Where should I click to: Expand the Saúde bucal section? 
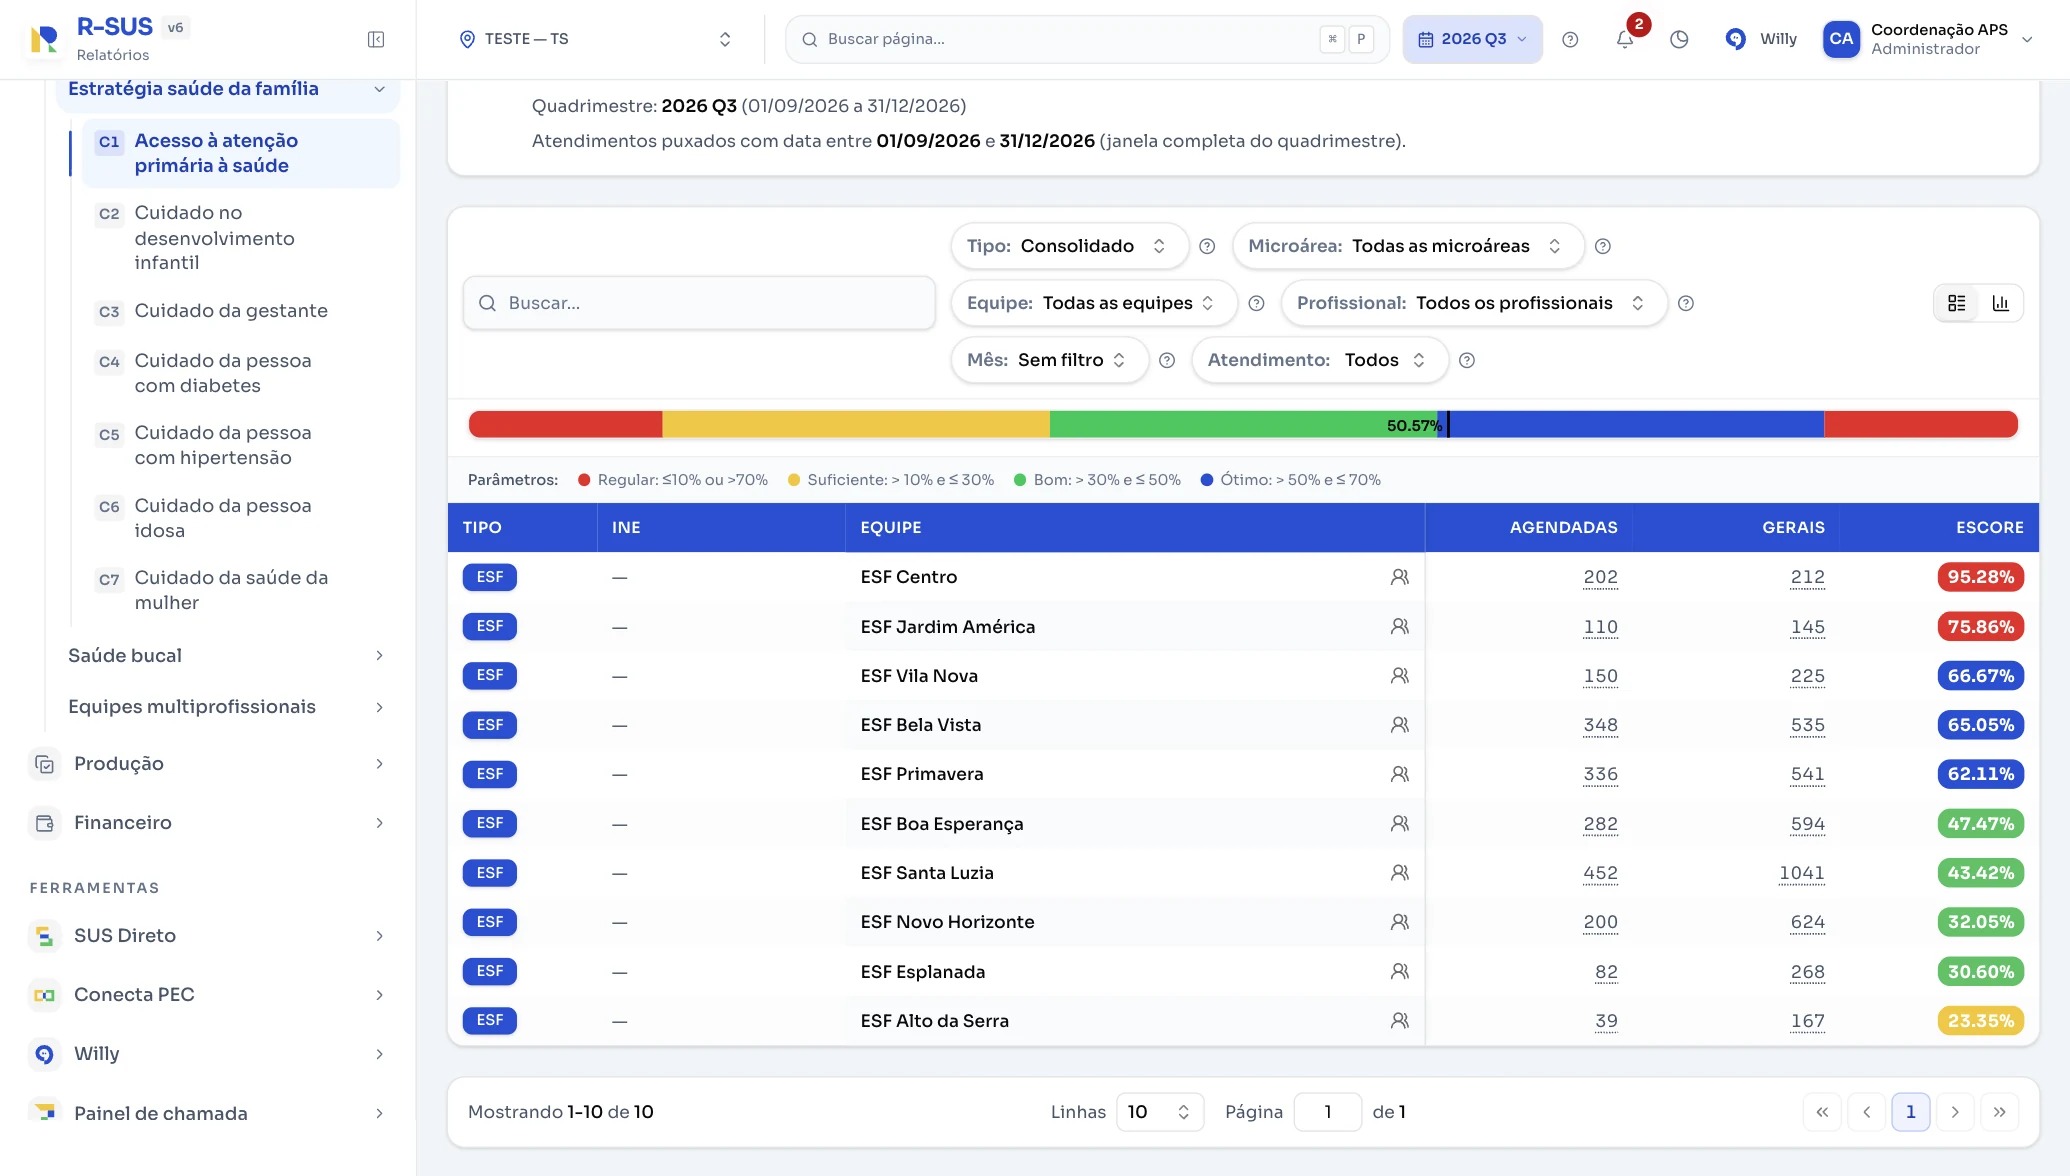click(x=226, y=656)
